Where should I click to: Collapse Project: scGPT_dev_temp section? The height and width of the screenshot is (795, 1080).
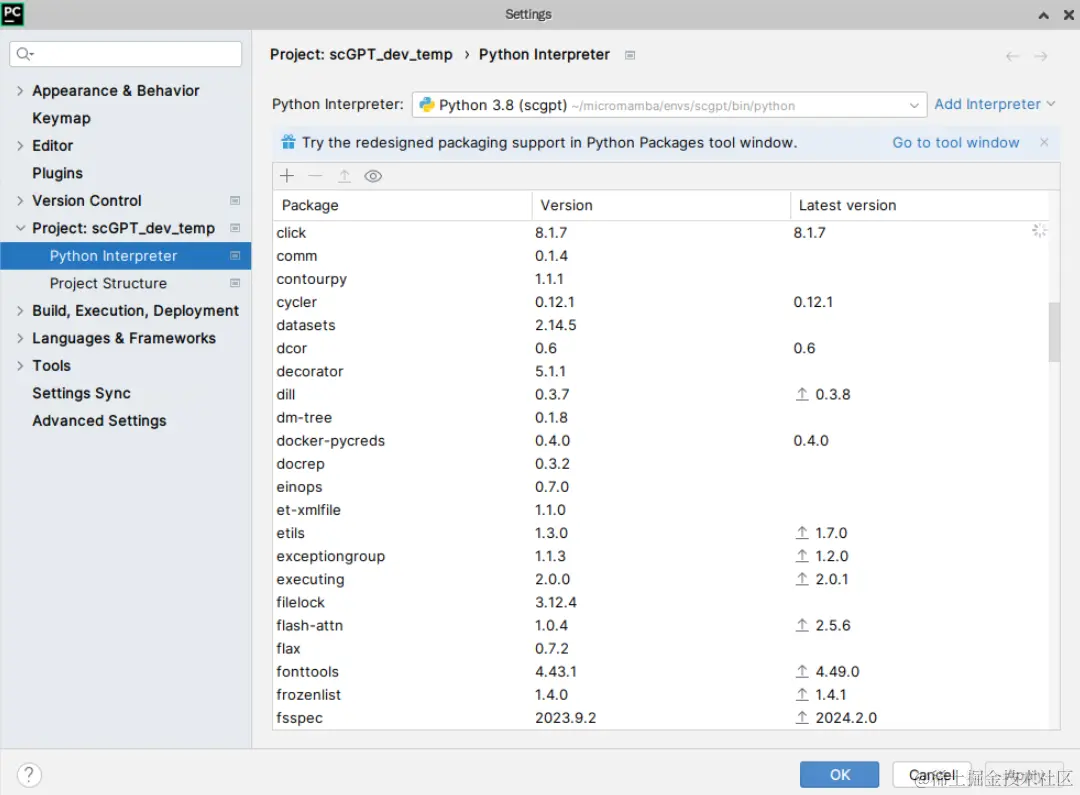click(20, 228)
